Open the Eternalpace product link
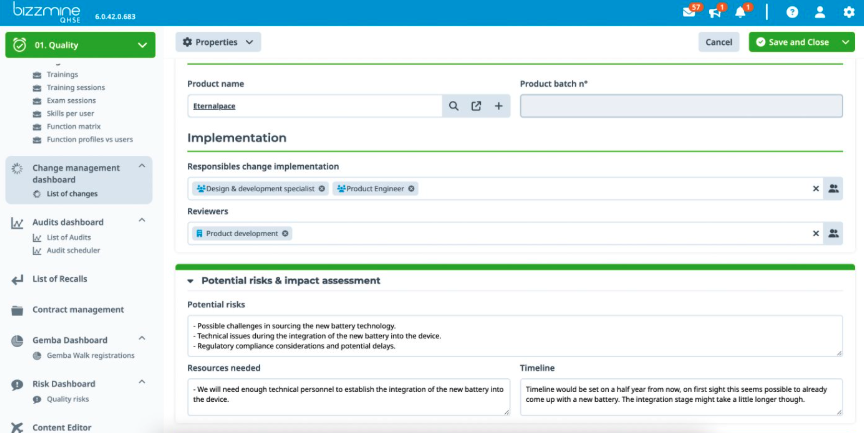This screenshot has width=864, height=433. pos(214,106)
